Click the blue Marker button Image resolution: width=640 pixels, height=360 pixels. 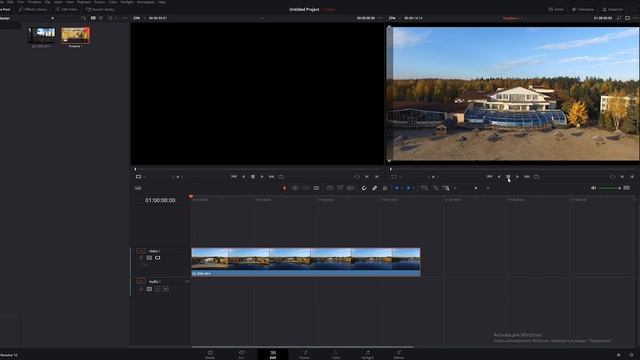[x=408, y=188]
